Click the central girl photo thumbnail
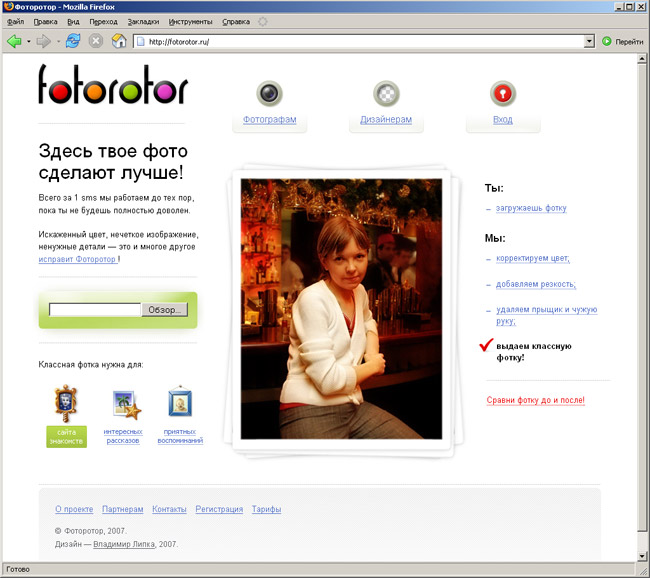The width and height of the screenshot is (650, 578). tap(342, 308)
